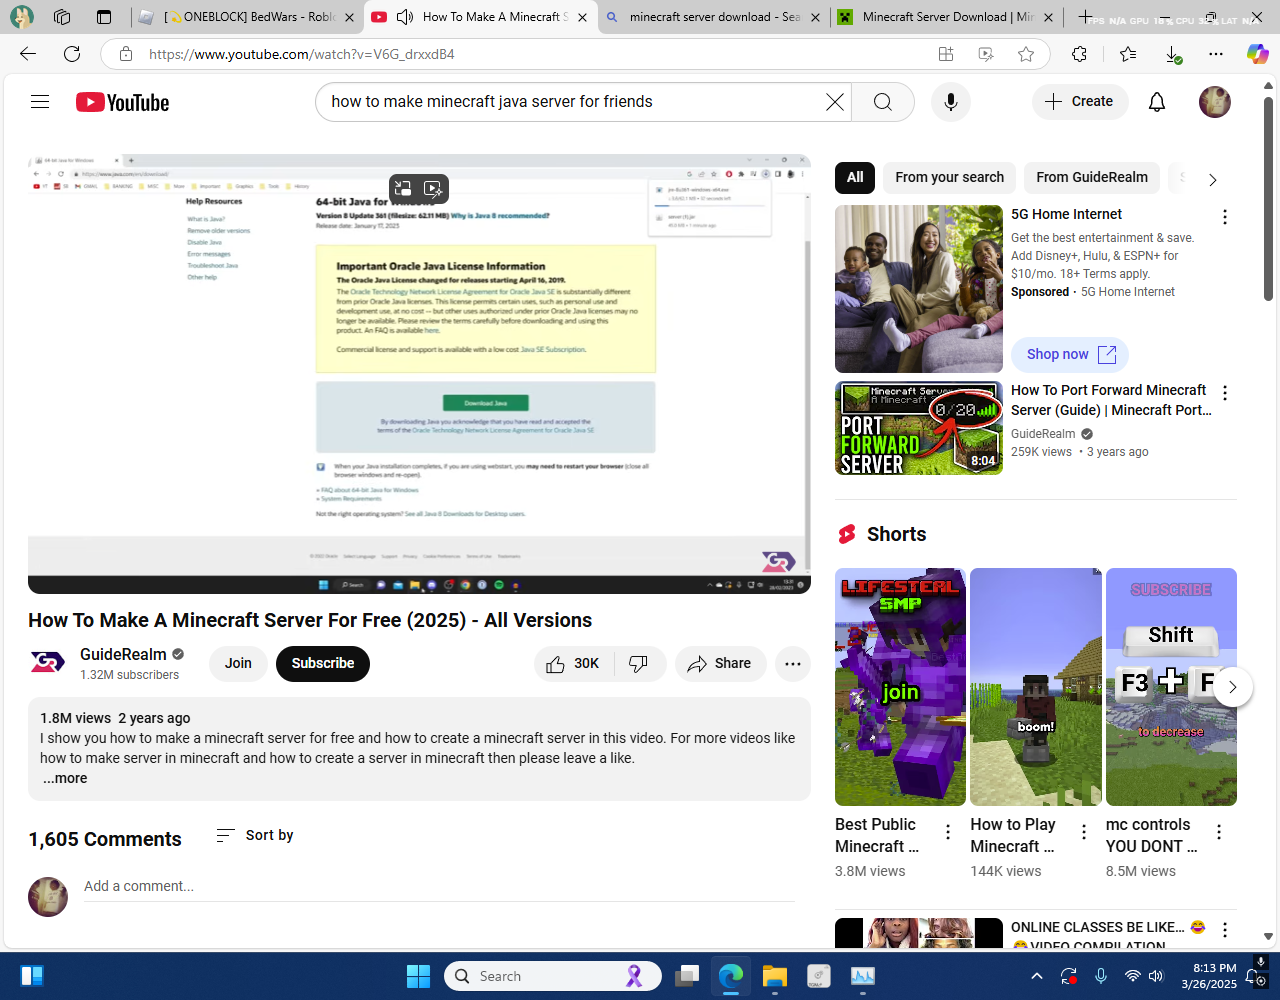This screenshot has width=1280, height=1000.
Task: Refresh the browser page
Action: [x=72, y=54]
